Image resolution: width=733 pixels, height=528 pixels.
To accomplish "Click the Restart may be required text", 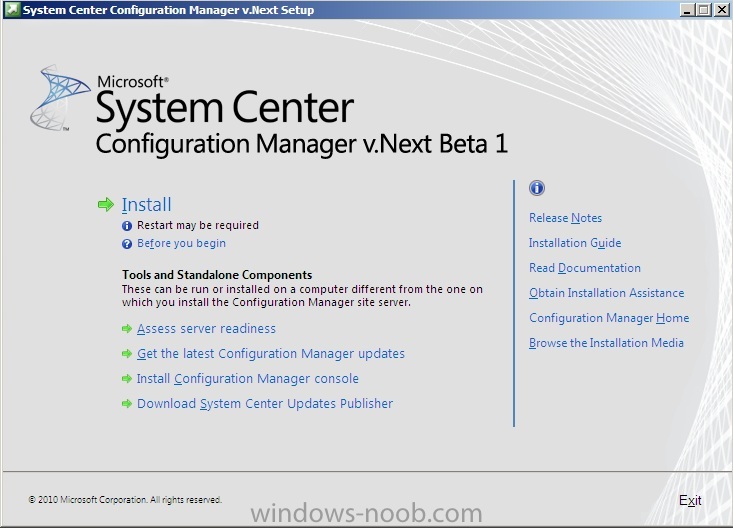I will point(197,225).
